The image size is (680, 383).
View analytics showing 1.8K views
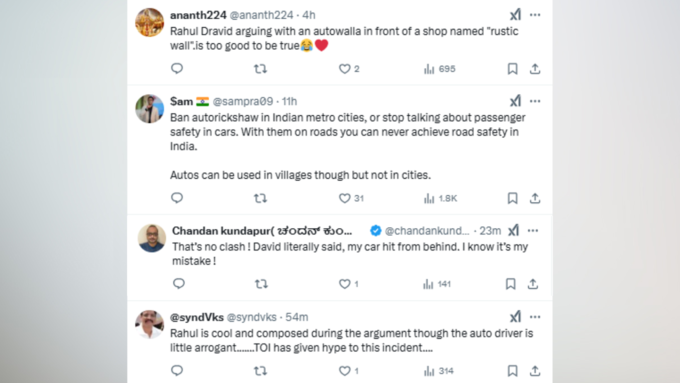click(440, 198)
